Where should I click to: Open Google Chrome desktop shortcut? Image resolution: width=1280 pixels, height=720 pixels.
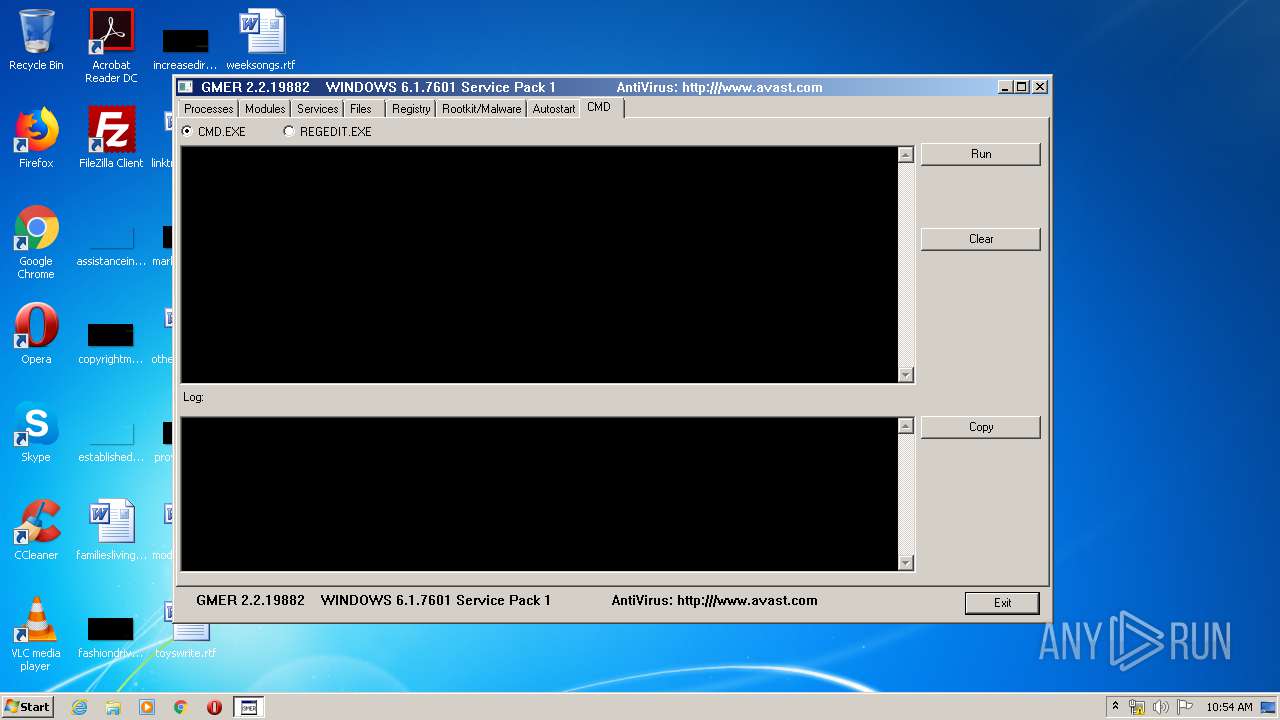36,242
